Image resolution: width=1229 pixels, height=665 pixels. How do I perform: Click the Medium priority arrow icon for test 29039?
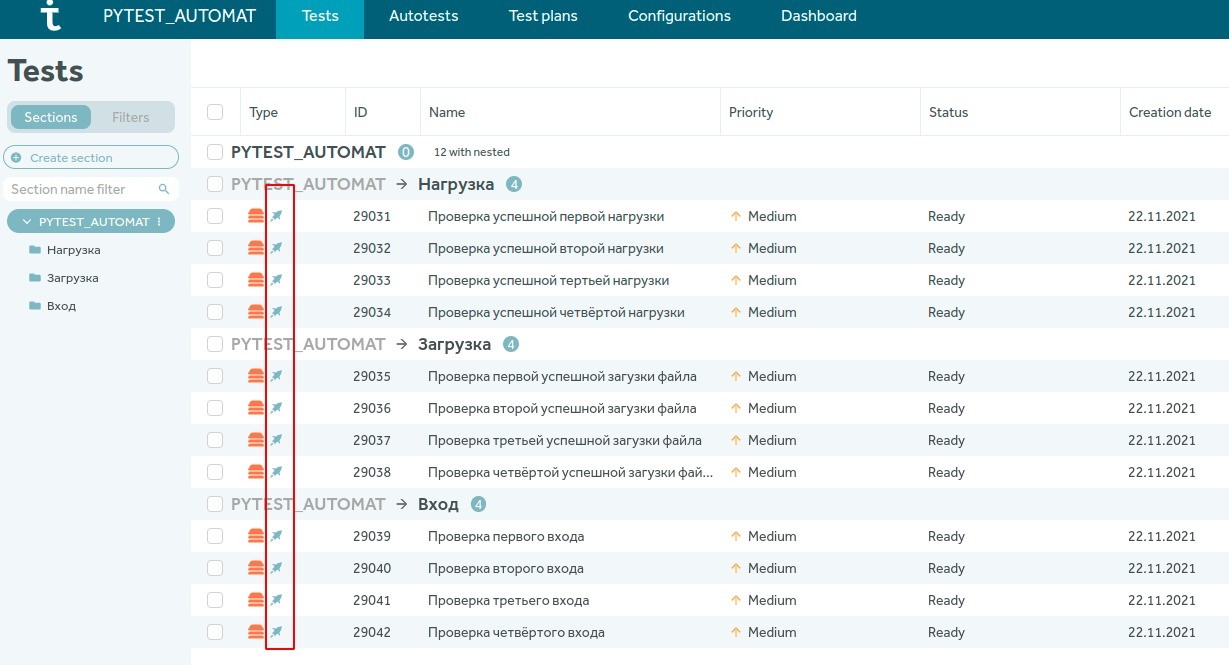[736, 536]
